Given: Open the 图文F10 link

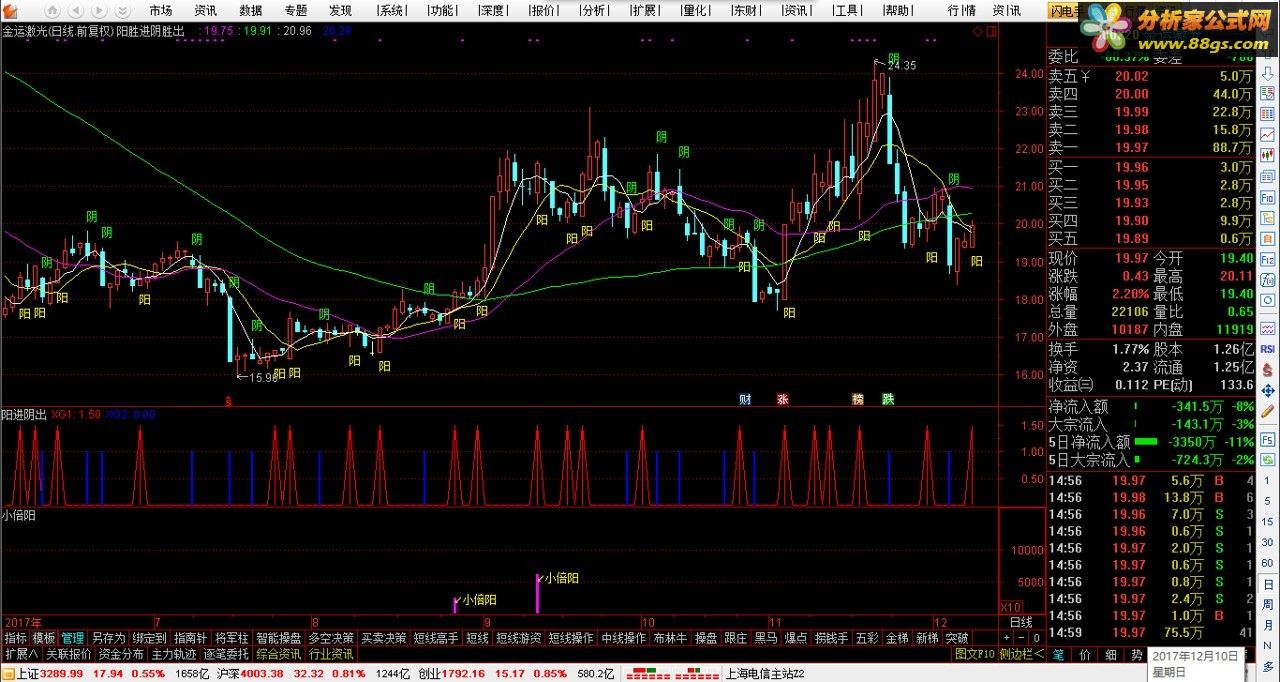Looking at the screenshot, I should [x=975, y=654].
